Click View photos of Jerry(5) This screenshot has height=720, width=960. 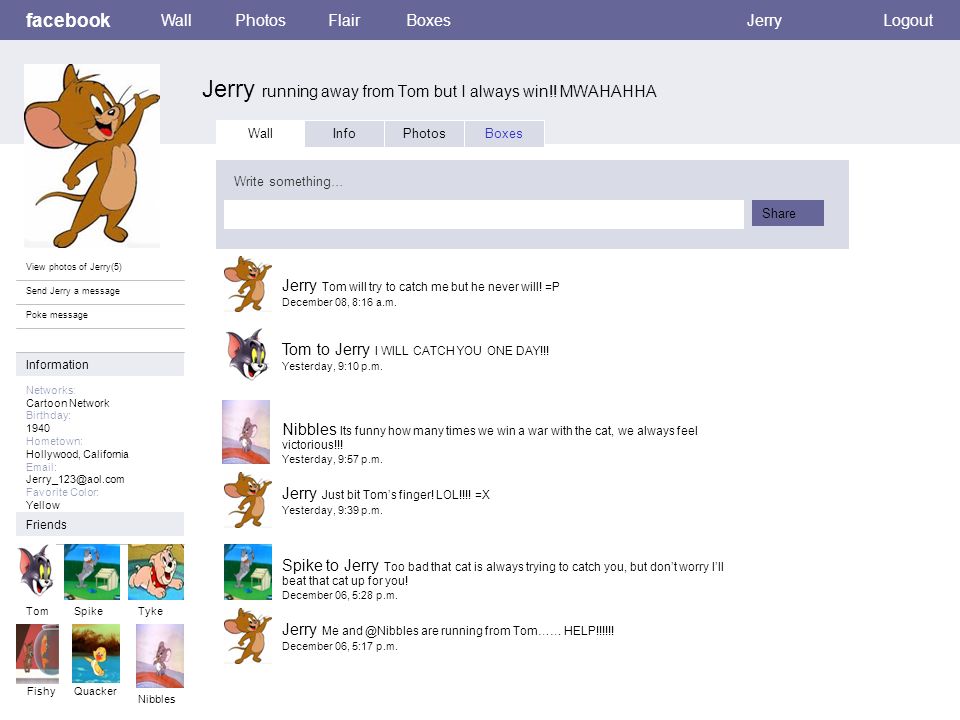click(73, 267)
